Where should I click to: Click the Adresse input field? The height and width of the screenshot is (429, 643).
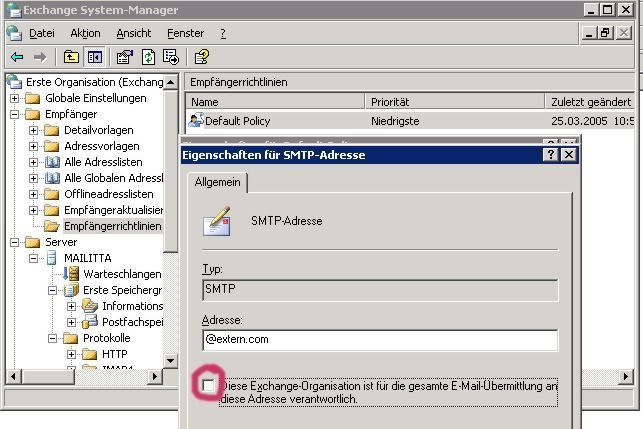(x=380, y=340)
